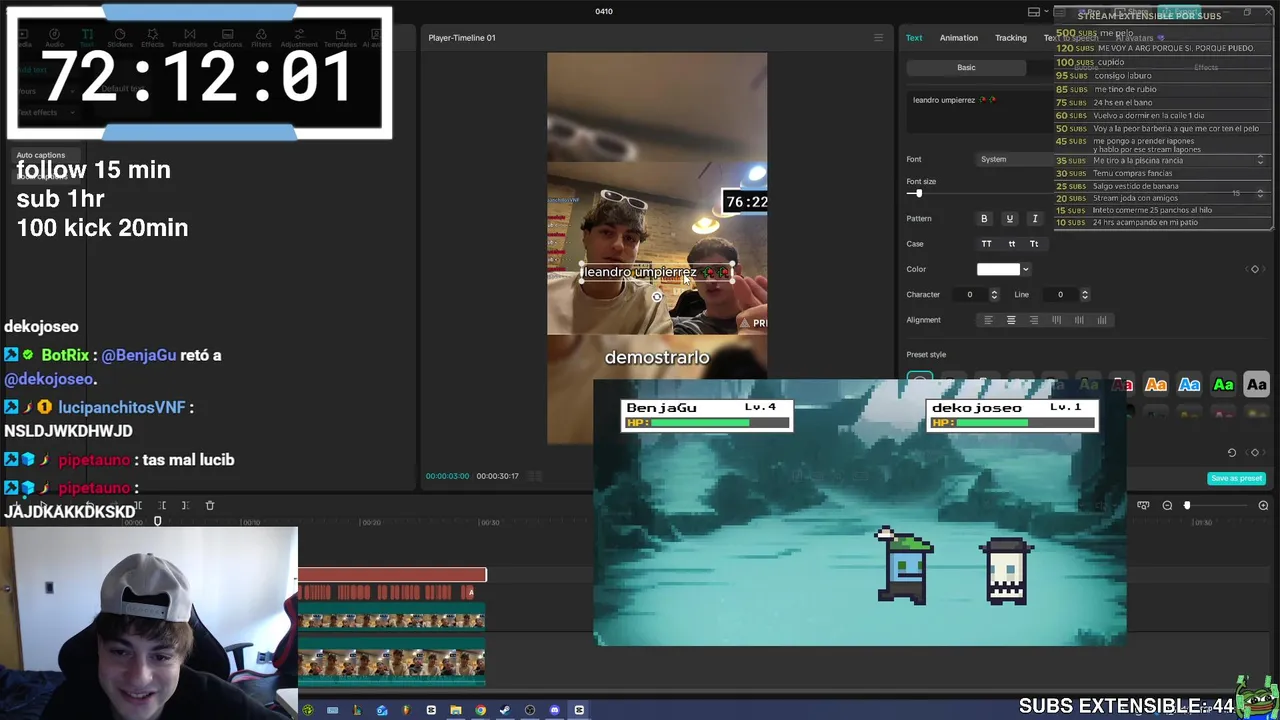This screenshot has width=1280, height=720.
Task: Open Steam from the taskbar
Action: point(505,710)
